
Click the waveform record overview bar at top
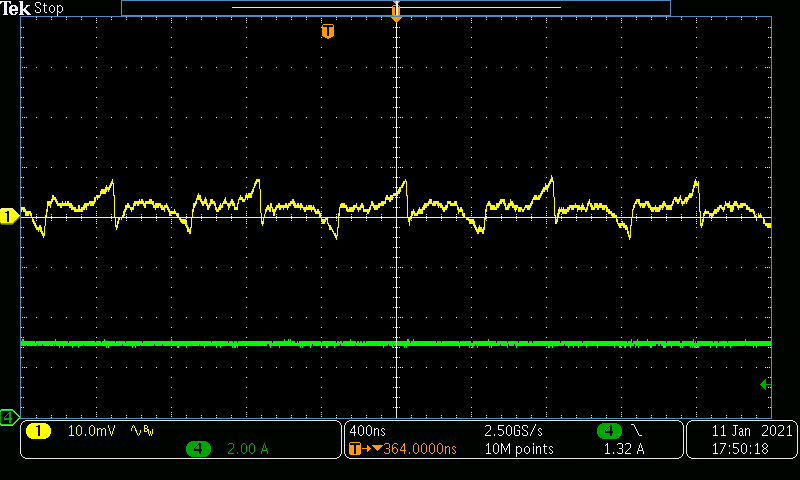(396, 8)
